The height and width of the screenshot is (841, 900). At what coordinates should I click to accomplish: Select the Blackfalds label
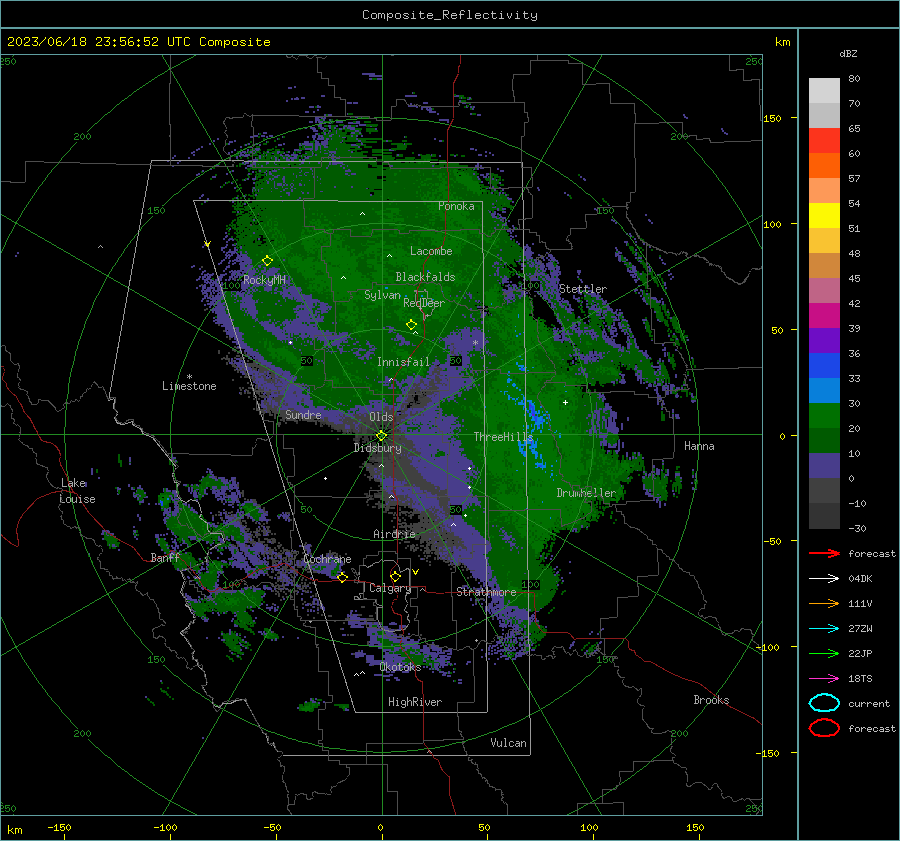[425, 277]
